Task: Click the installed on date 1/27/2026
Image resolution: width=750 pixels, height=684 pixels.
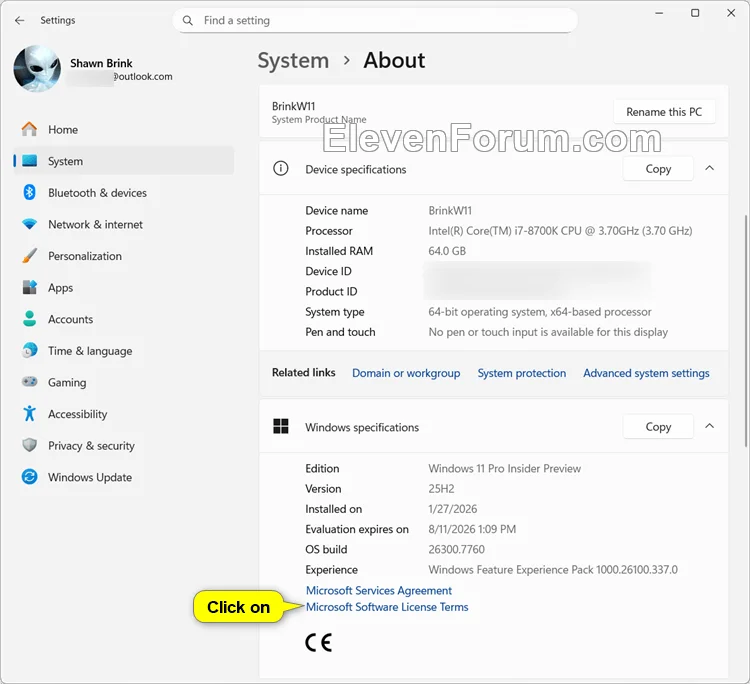Action: (x=452, y=508)
